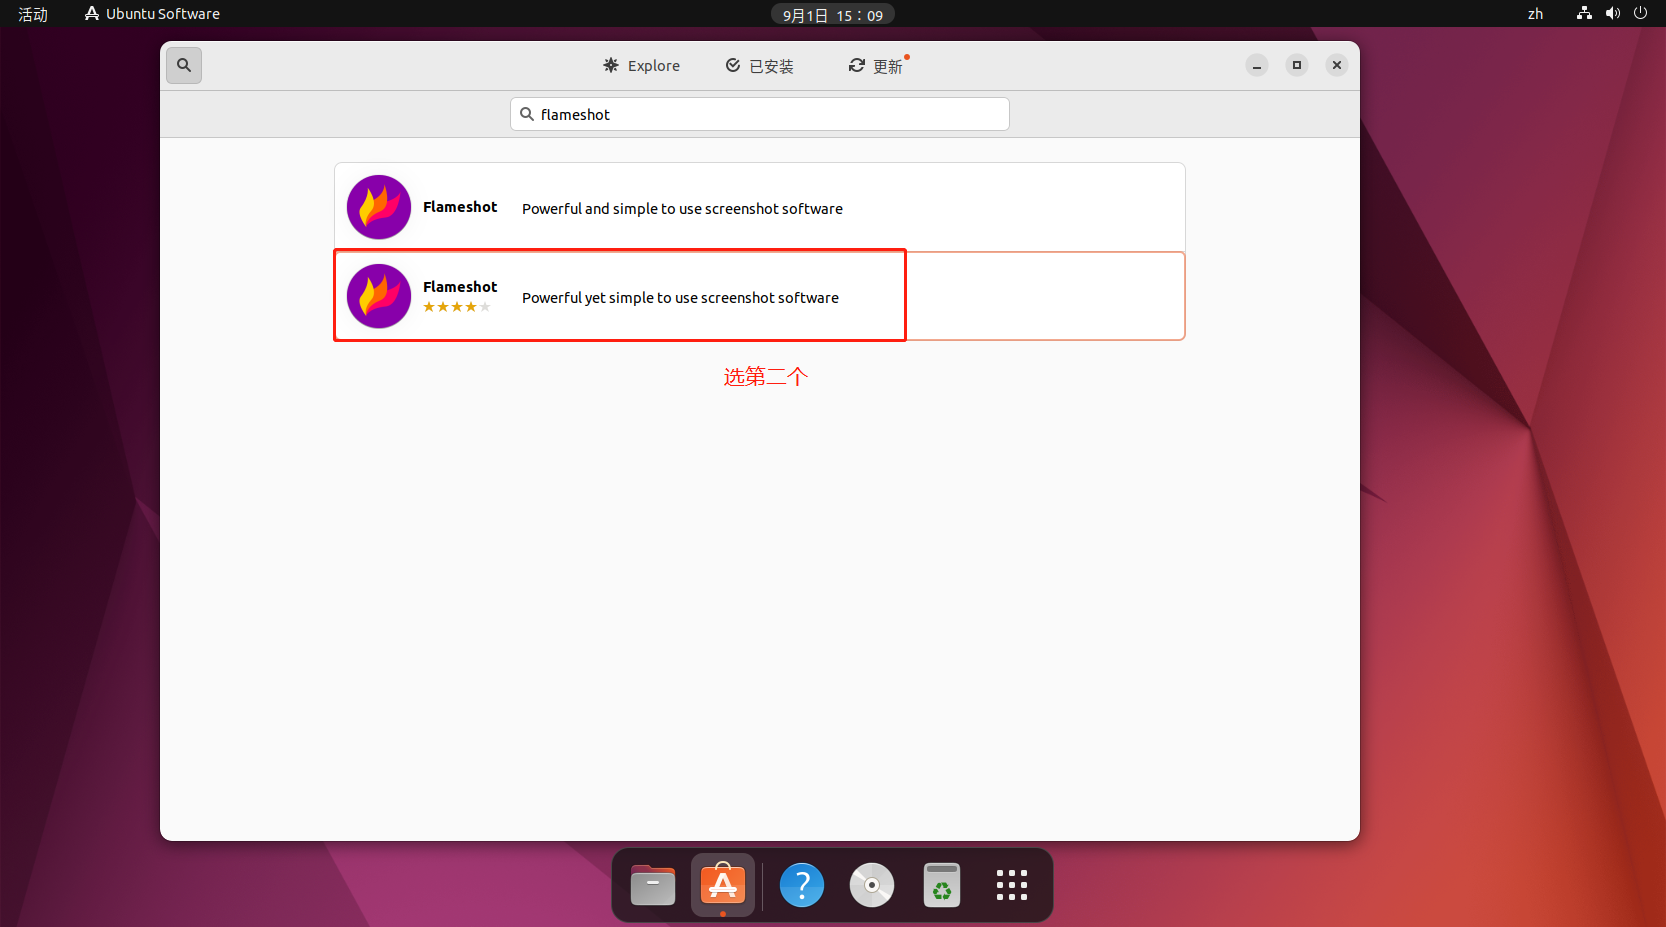Open the 活动 activities overview
This screenshot has width=1666, height=927.
[x=33, y=14]
